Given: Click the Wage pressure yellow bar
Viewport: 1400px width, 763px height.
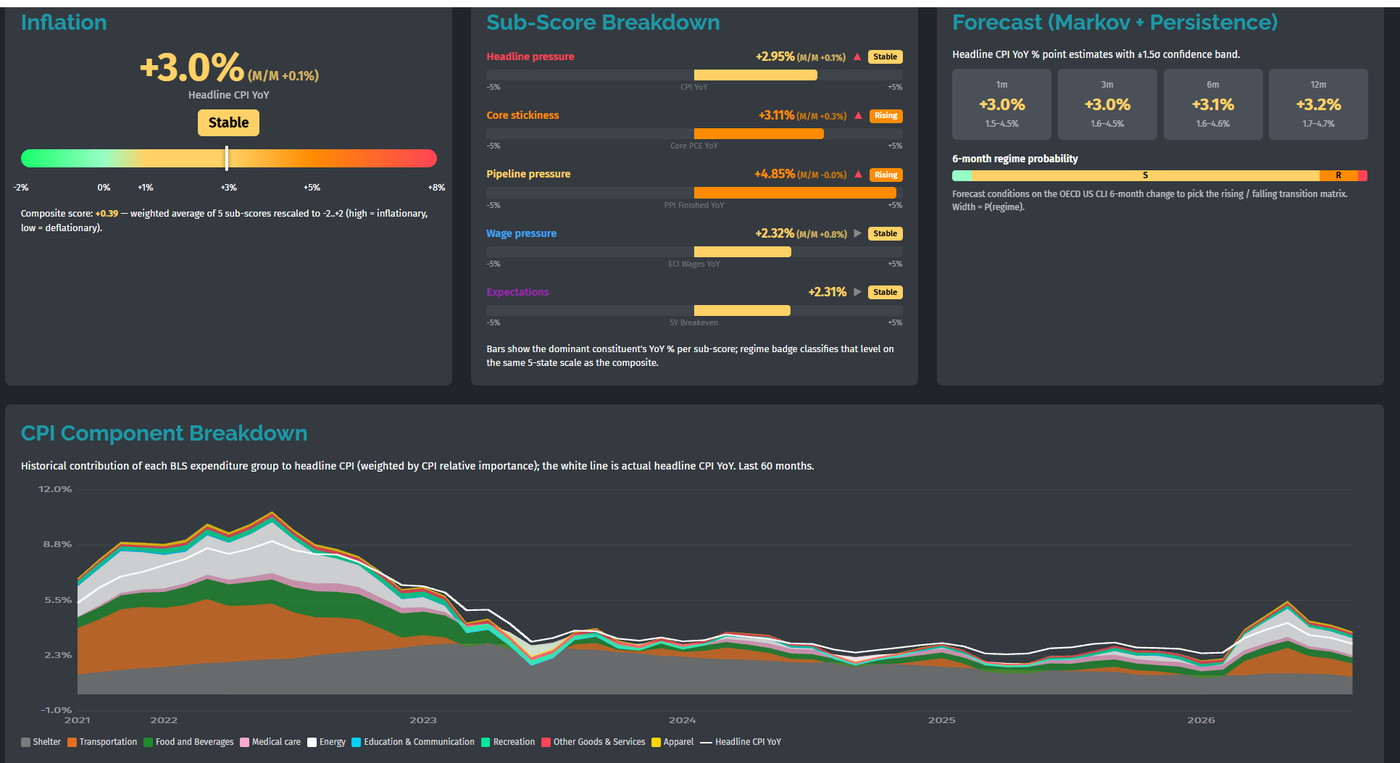Looking at the screenshot, I should pos(742,252).
